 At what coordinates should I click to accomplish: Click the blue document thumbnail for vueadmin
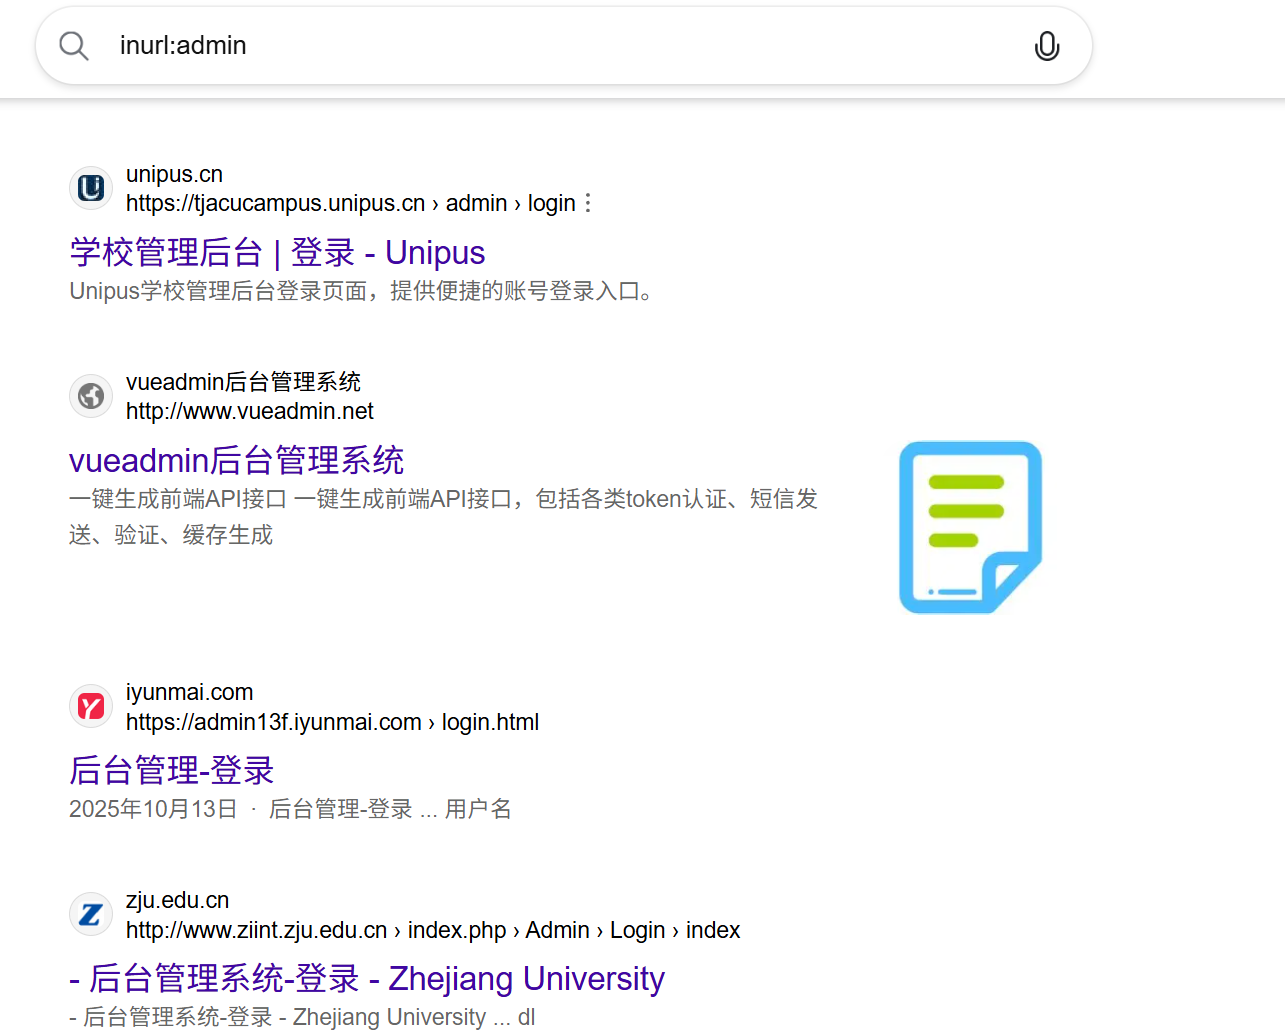pyautogui.click(x=970, y=527)
